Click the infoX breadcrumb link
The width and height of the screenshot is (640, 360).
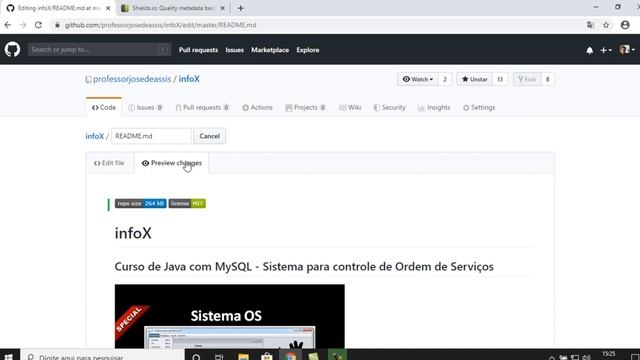(94, 136)
